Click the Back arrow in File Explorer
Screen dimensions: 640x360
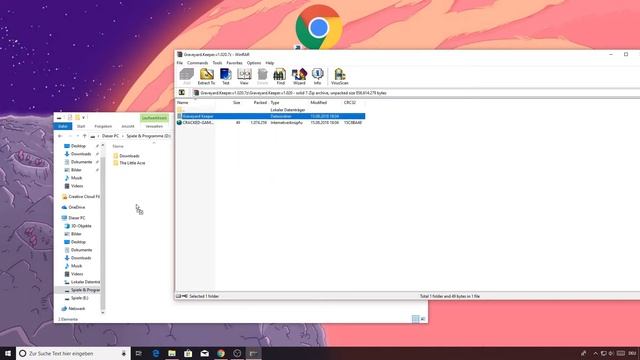[x=60, y=136]
